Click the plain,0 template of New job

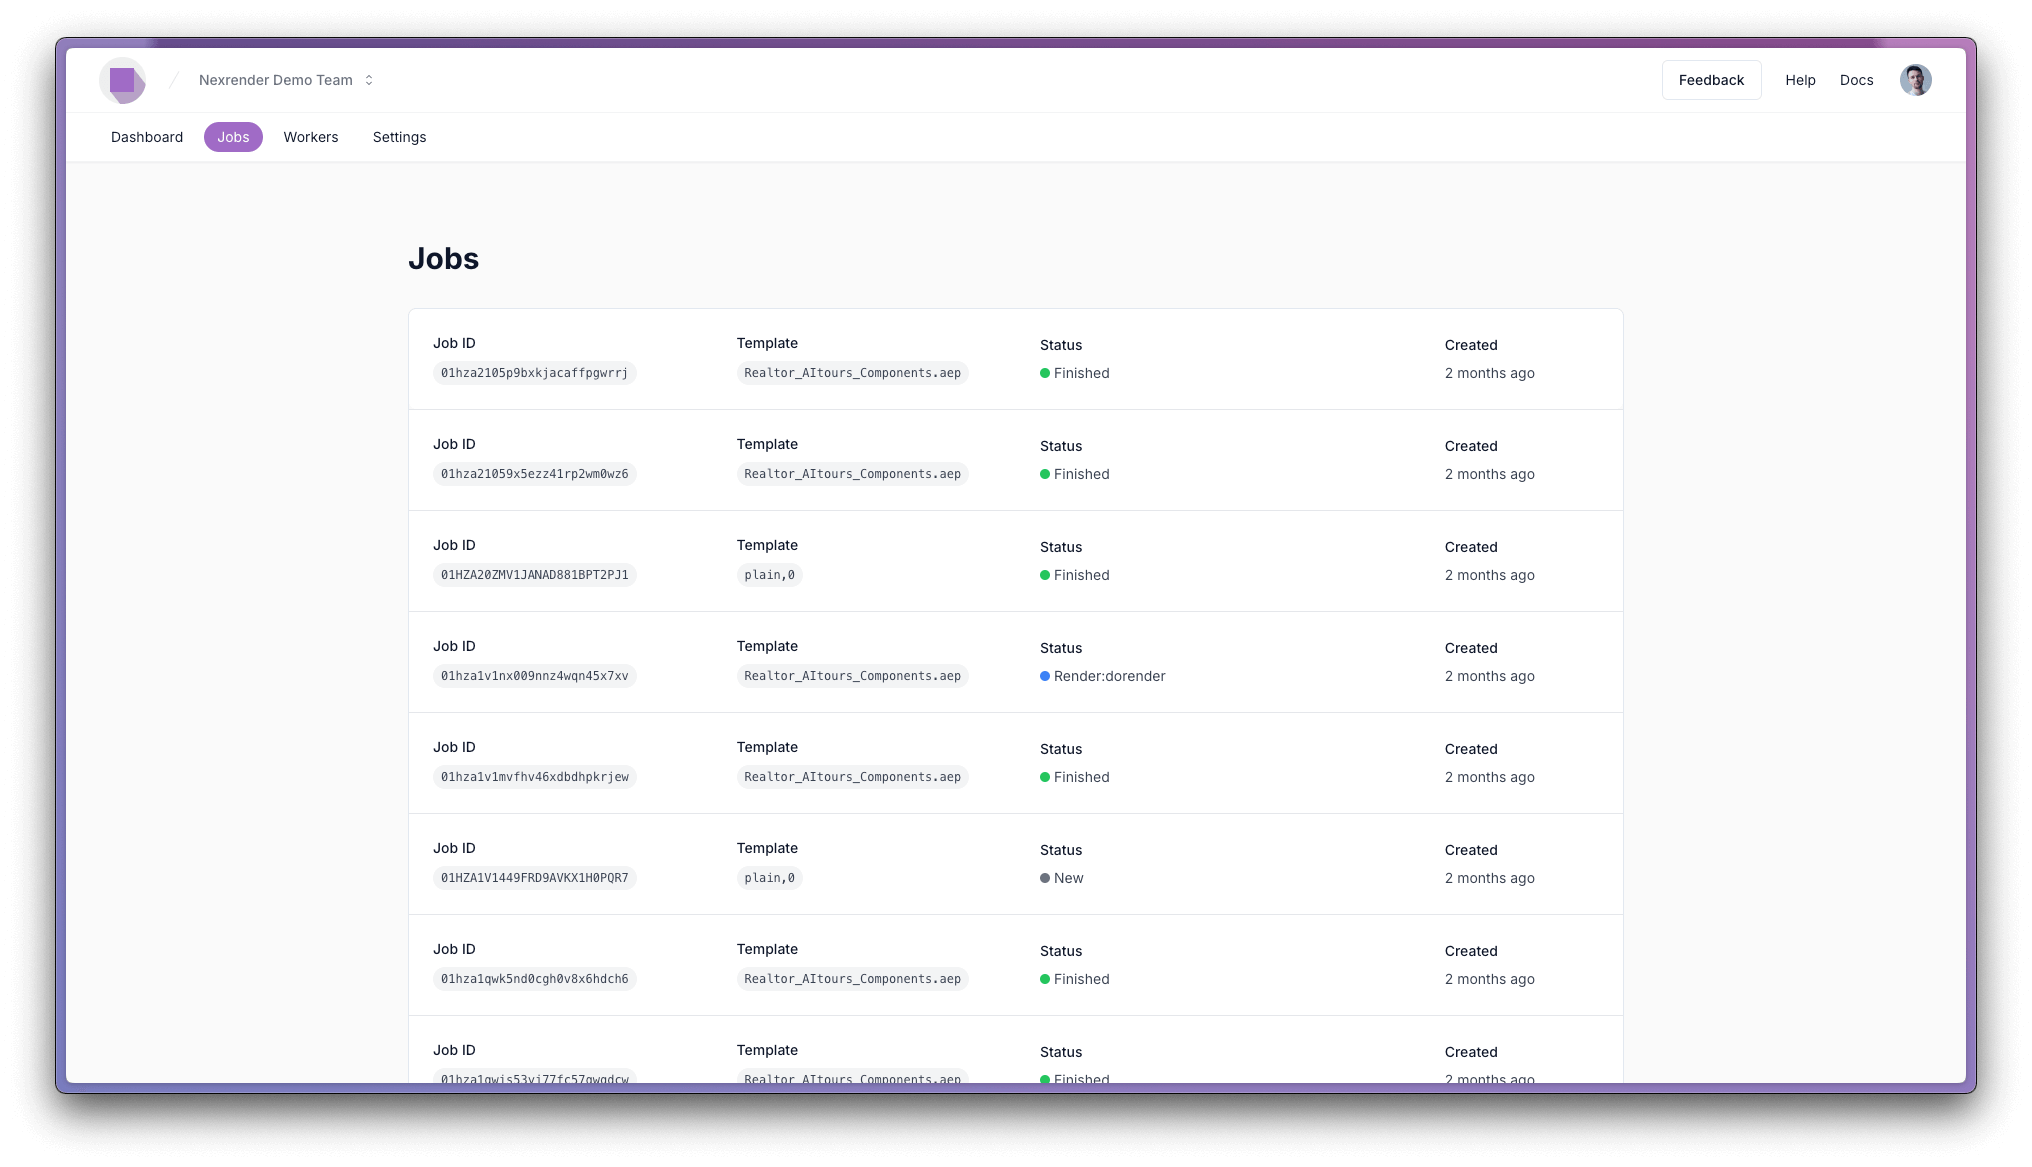click(x=769, y=878)
